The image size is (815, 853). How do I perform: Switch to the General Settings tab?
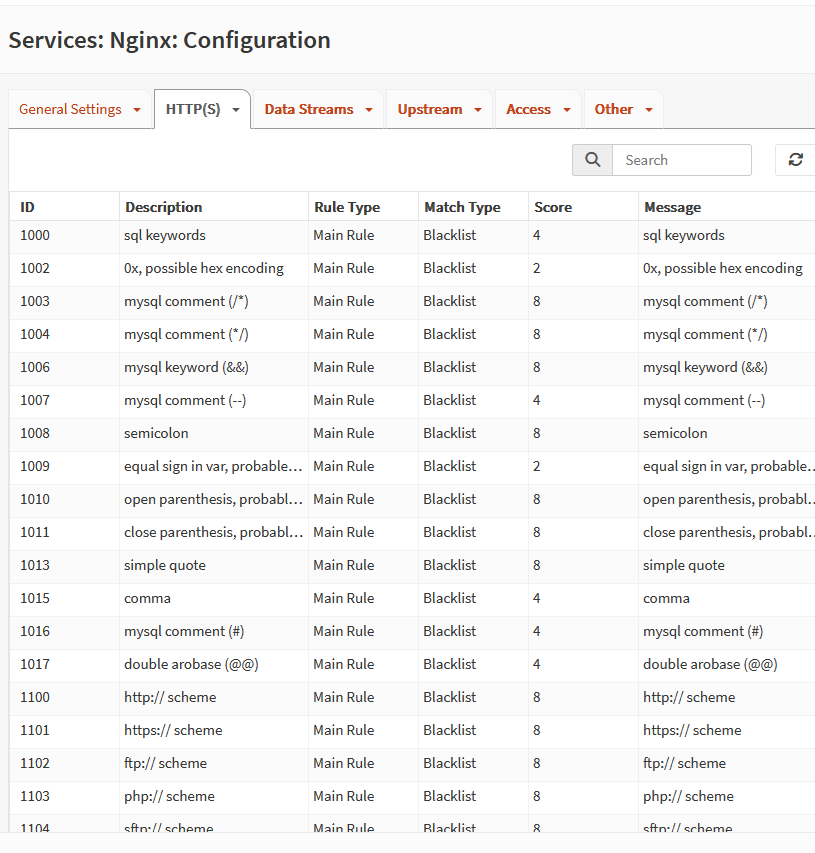(71, 109)
